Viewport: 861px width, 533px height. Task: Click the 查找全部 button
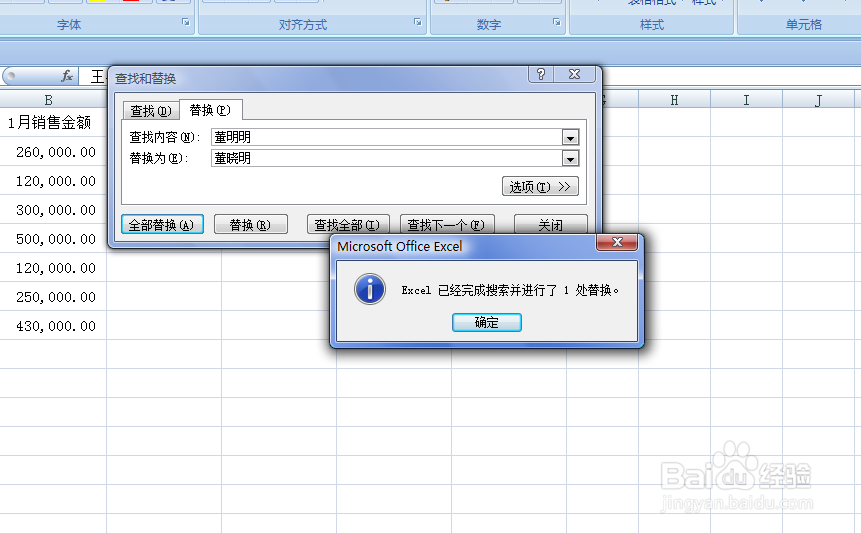coord(348,225)
